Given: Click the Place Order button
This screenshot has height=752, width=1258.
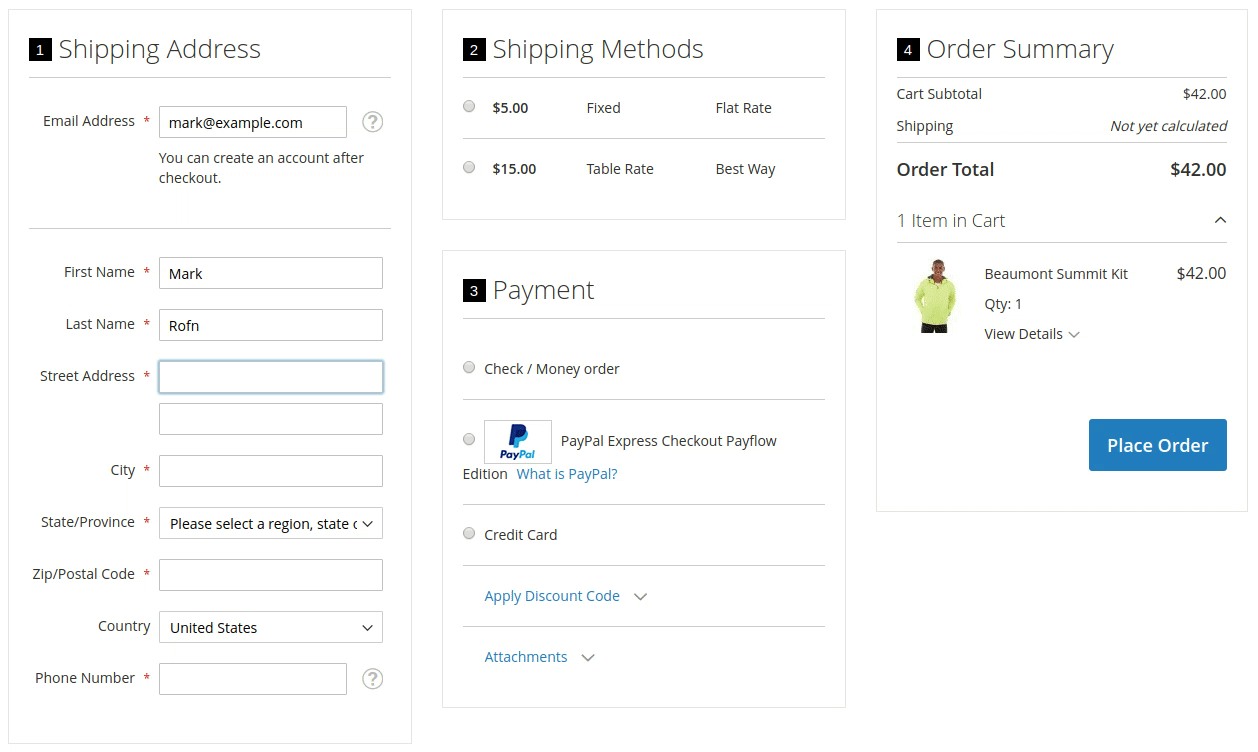Looking at the screenshot, I should click(1157, 445).
